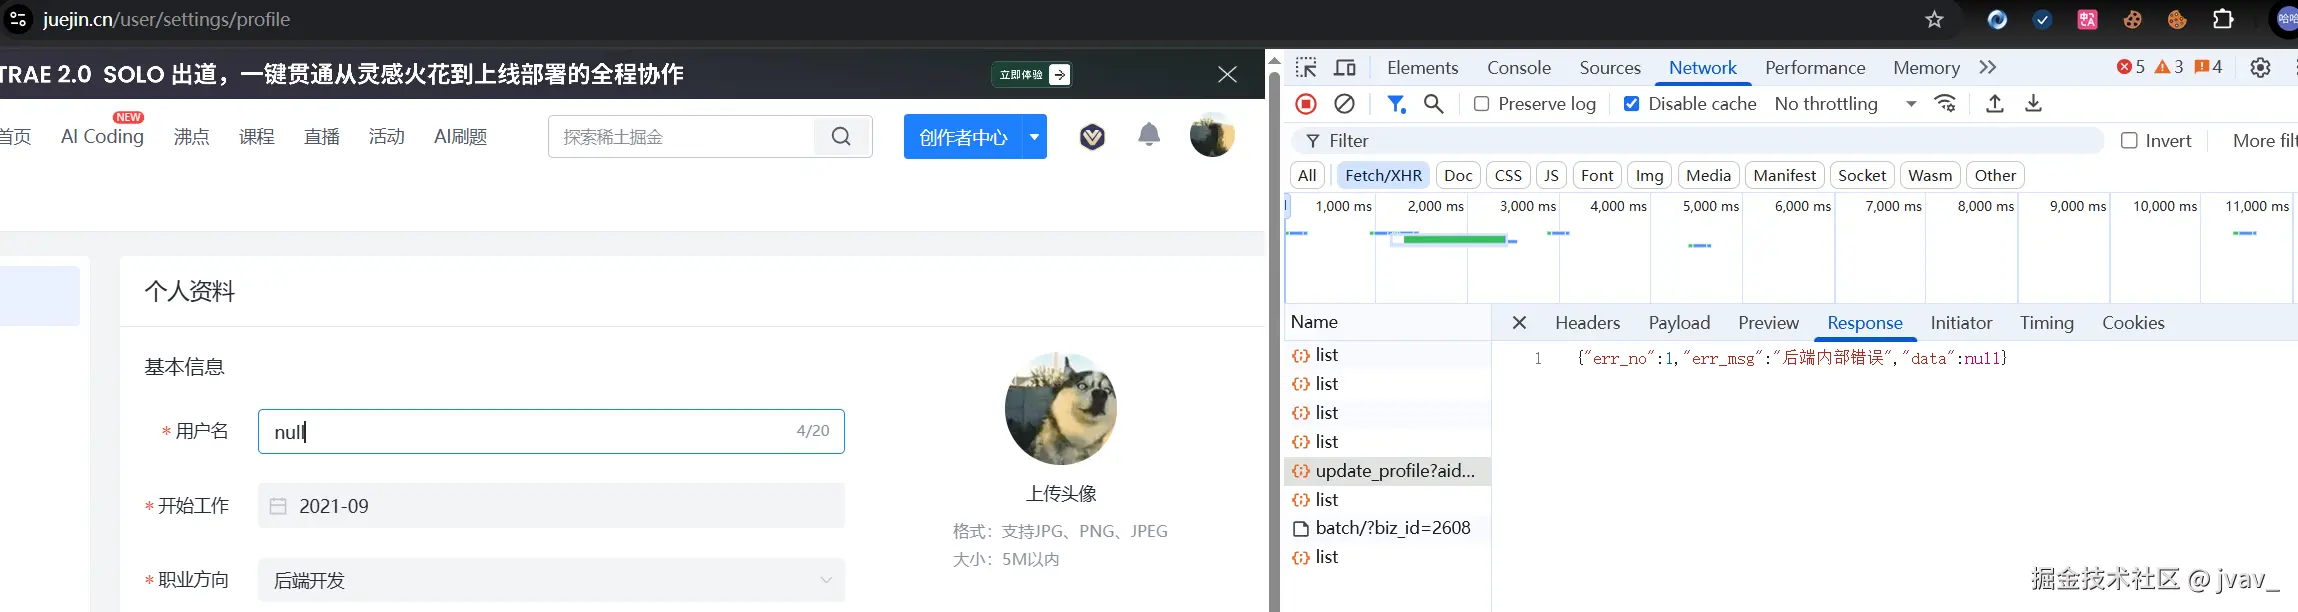The image size is (2298, 612).
Task: View the request Headers tab
Action: point(1587,323)
